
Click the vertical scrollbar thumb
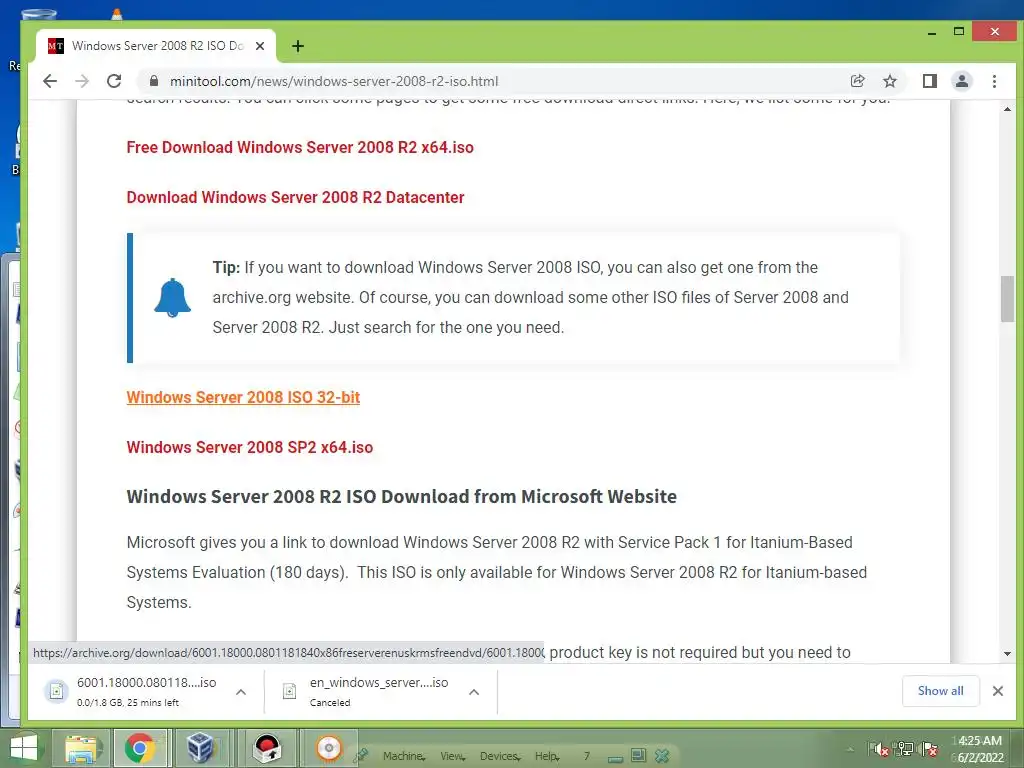1007,299
